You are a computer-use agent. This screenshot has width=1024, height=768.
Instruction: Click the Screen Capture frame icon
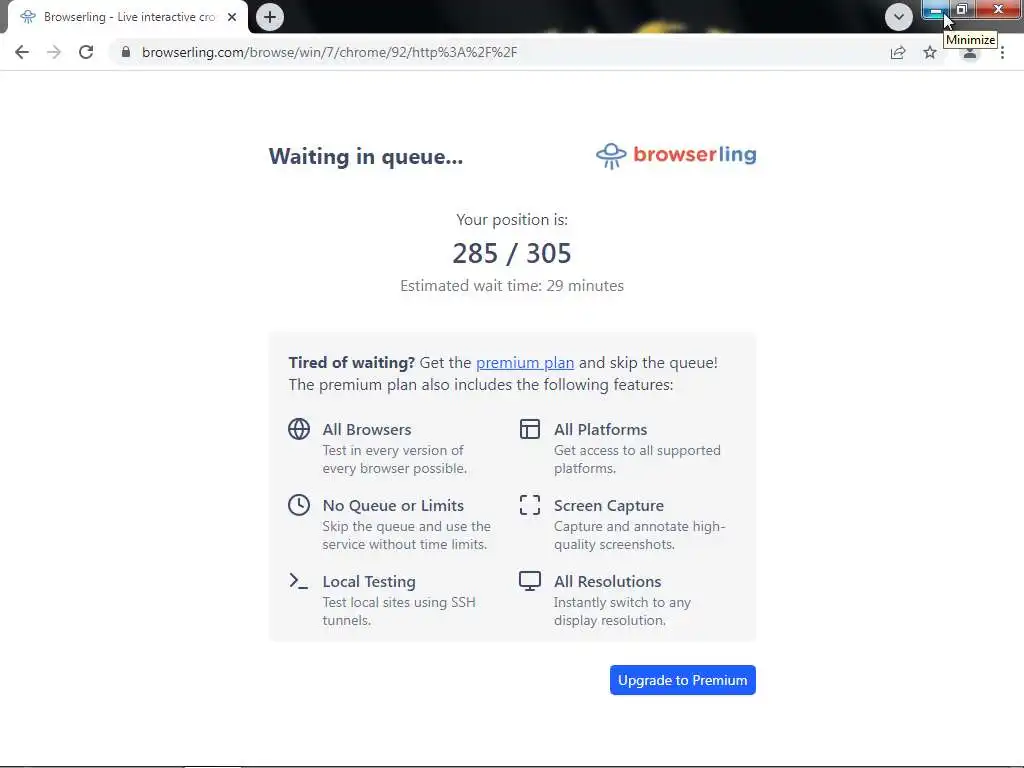pyautogui.click(x=530, y=505)
